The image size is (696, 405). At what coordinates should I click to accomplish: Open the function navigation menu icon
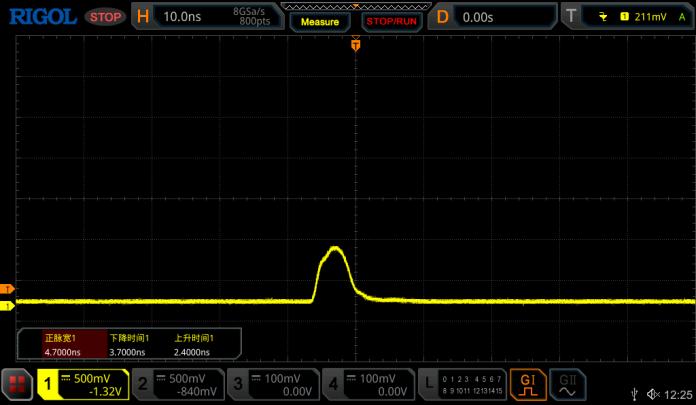tap(16, 384)
